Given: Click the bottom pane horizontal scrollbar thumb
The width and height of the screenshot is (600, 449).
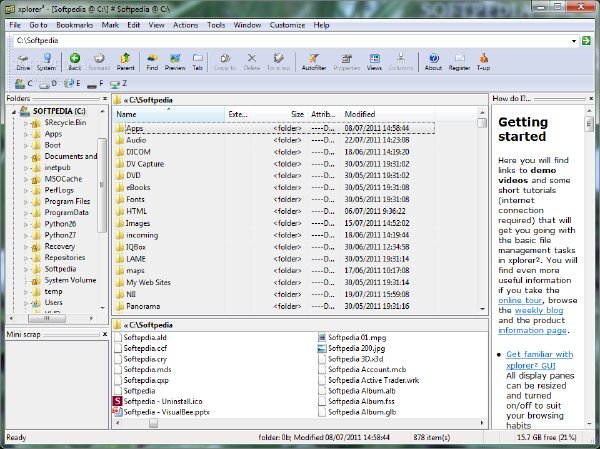Looking at the screenshot, I should pos(153,423).
